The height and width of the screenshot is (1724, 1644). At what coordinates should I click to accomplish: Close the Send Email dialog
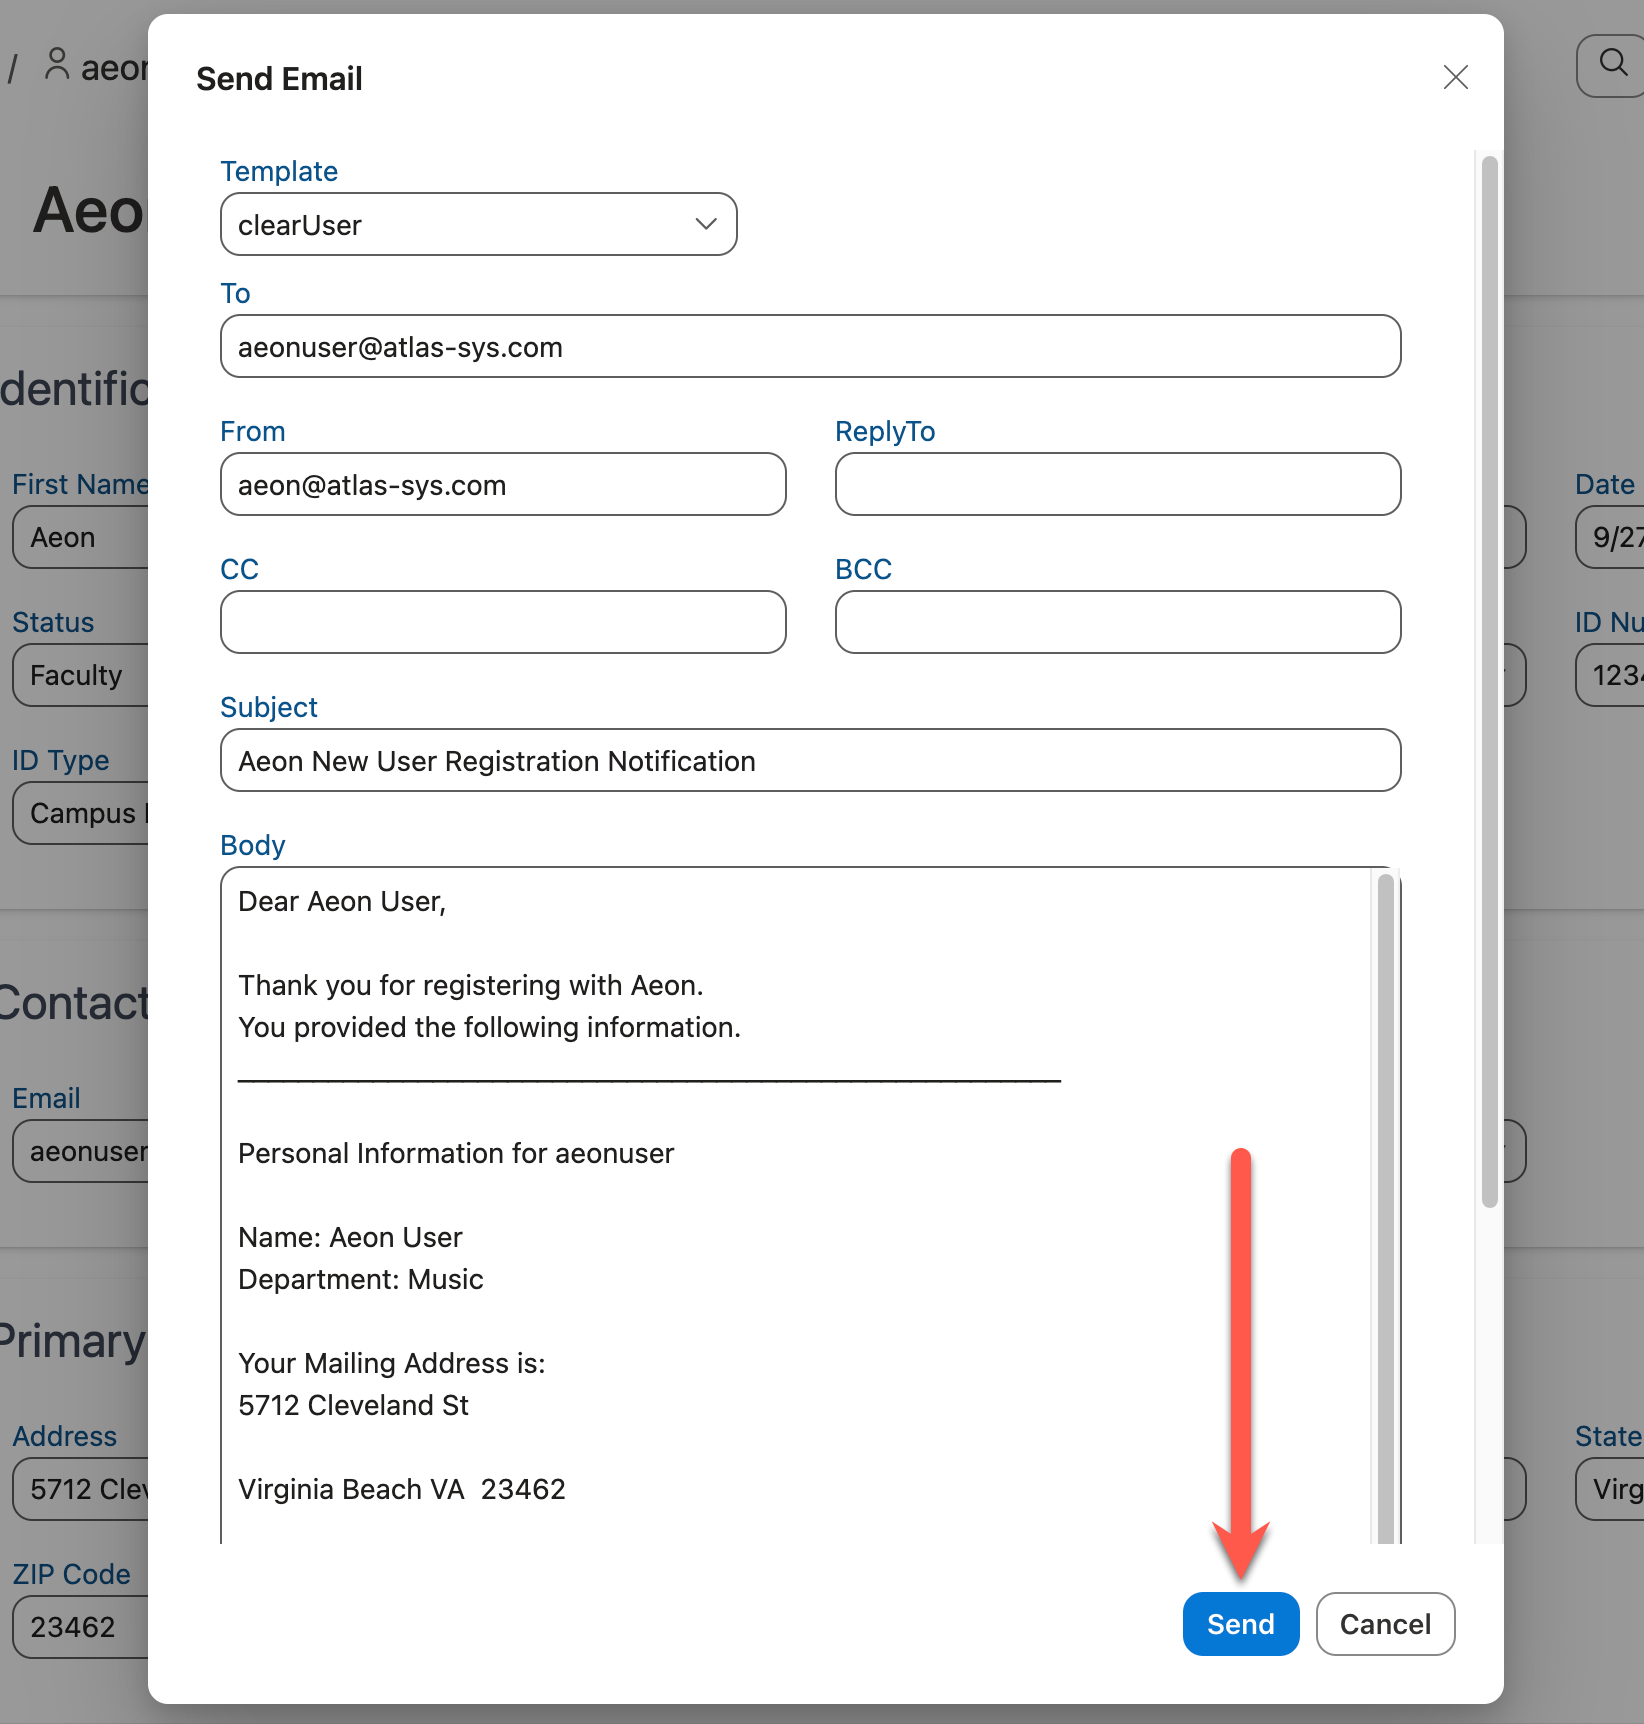pos(1455,77)
